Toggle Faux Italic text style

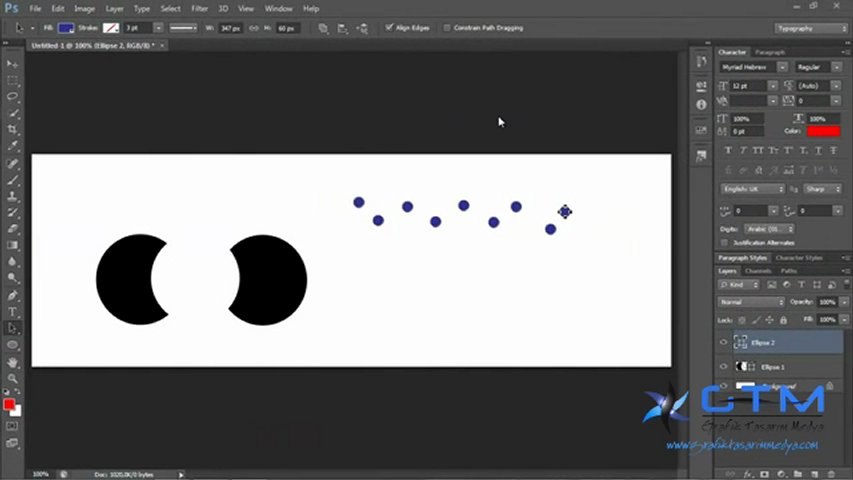click(743, 150)
